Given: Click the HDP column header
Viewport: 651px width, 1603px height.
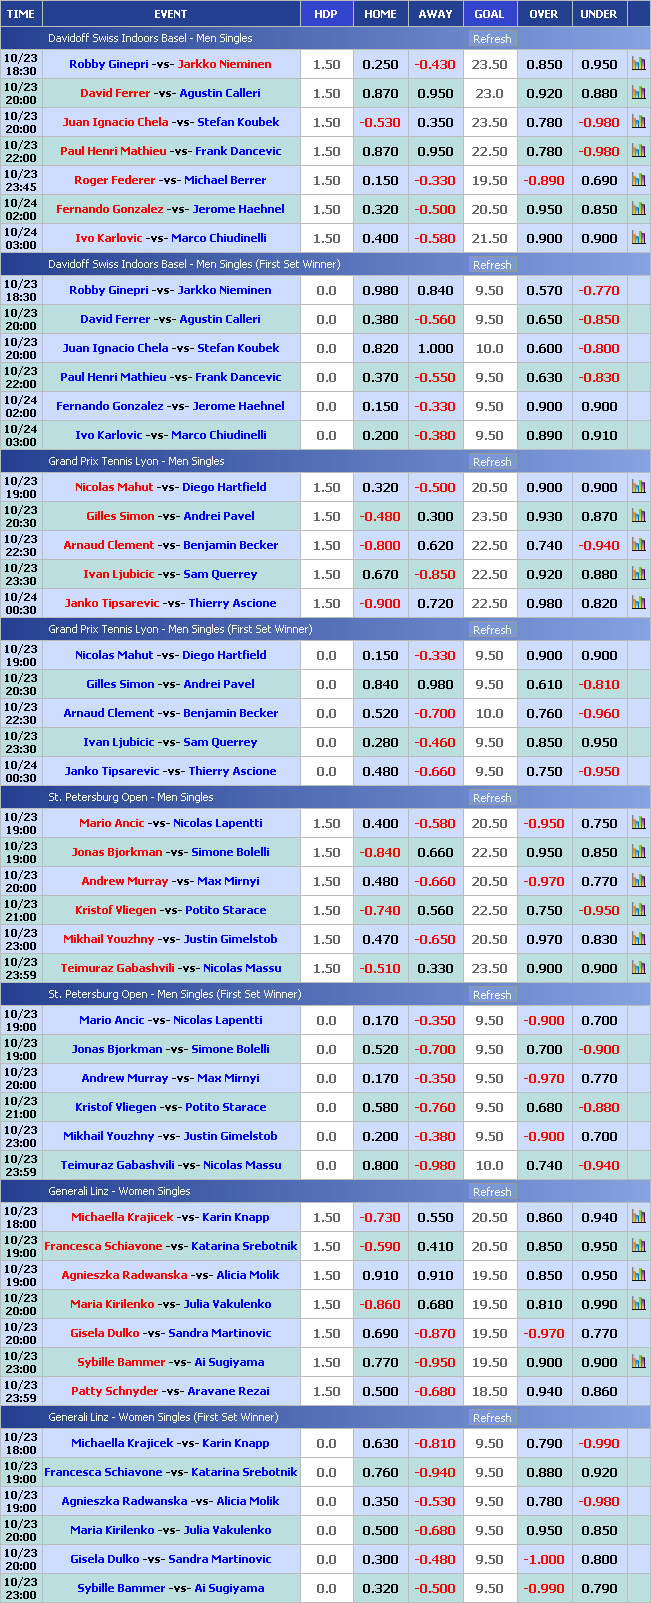Looking at the screenshot, I should (x=326, y=14).
